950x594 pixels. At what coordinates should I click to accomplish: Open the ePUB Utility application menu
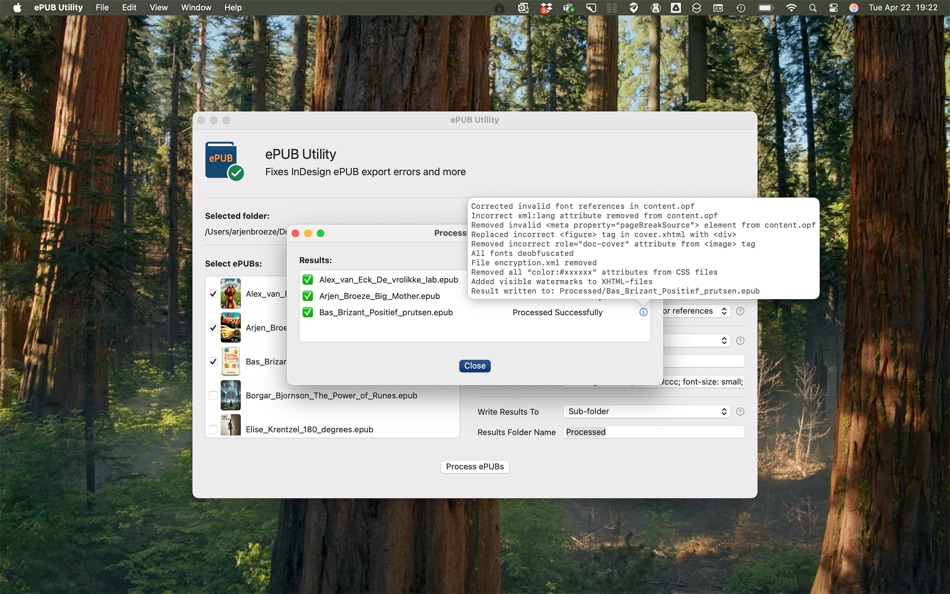[58, 7]
